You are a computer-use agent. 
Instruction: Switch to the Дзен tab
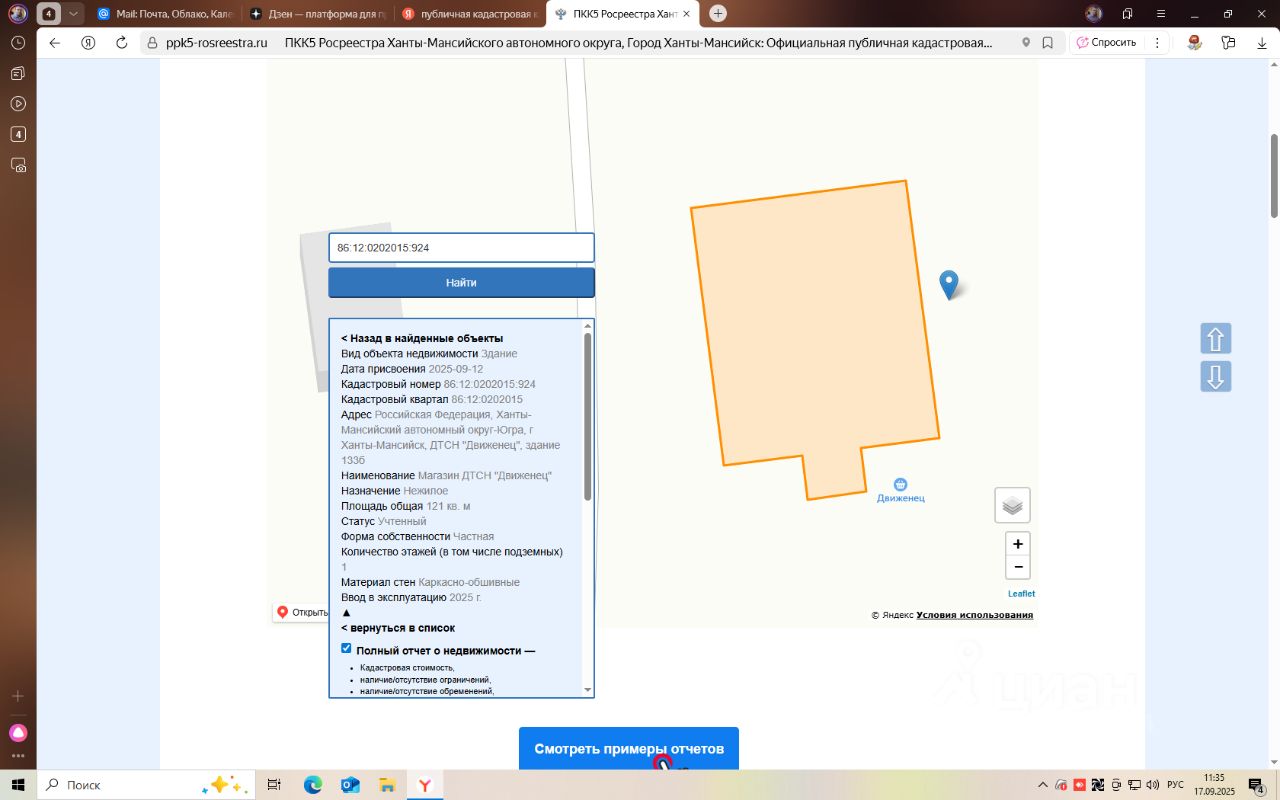point(318,14)
